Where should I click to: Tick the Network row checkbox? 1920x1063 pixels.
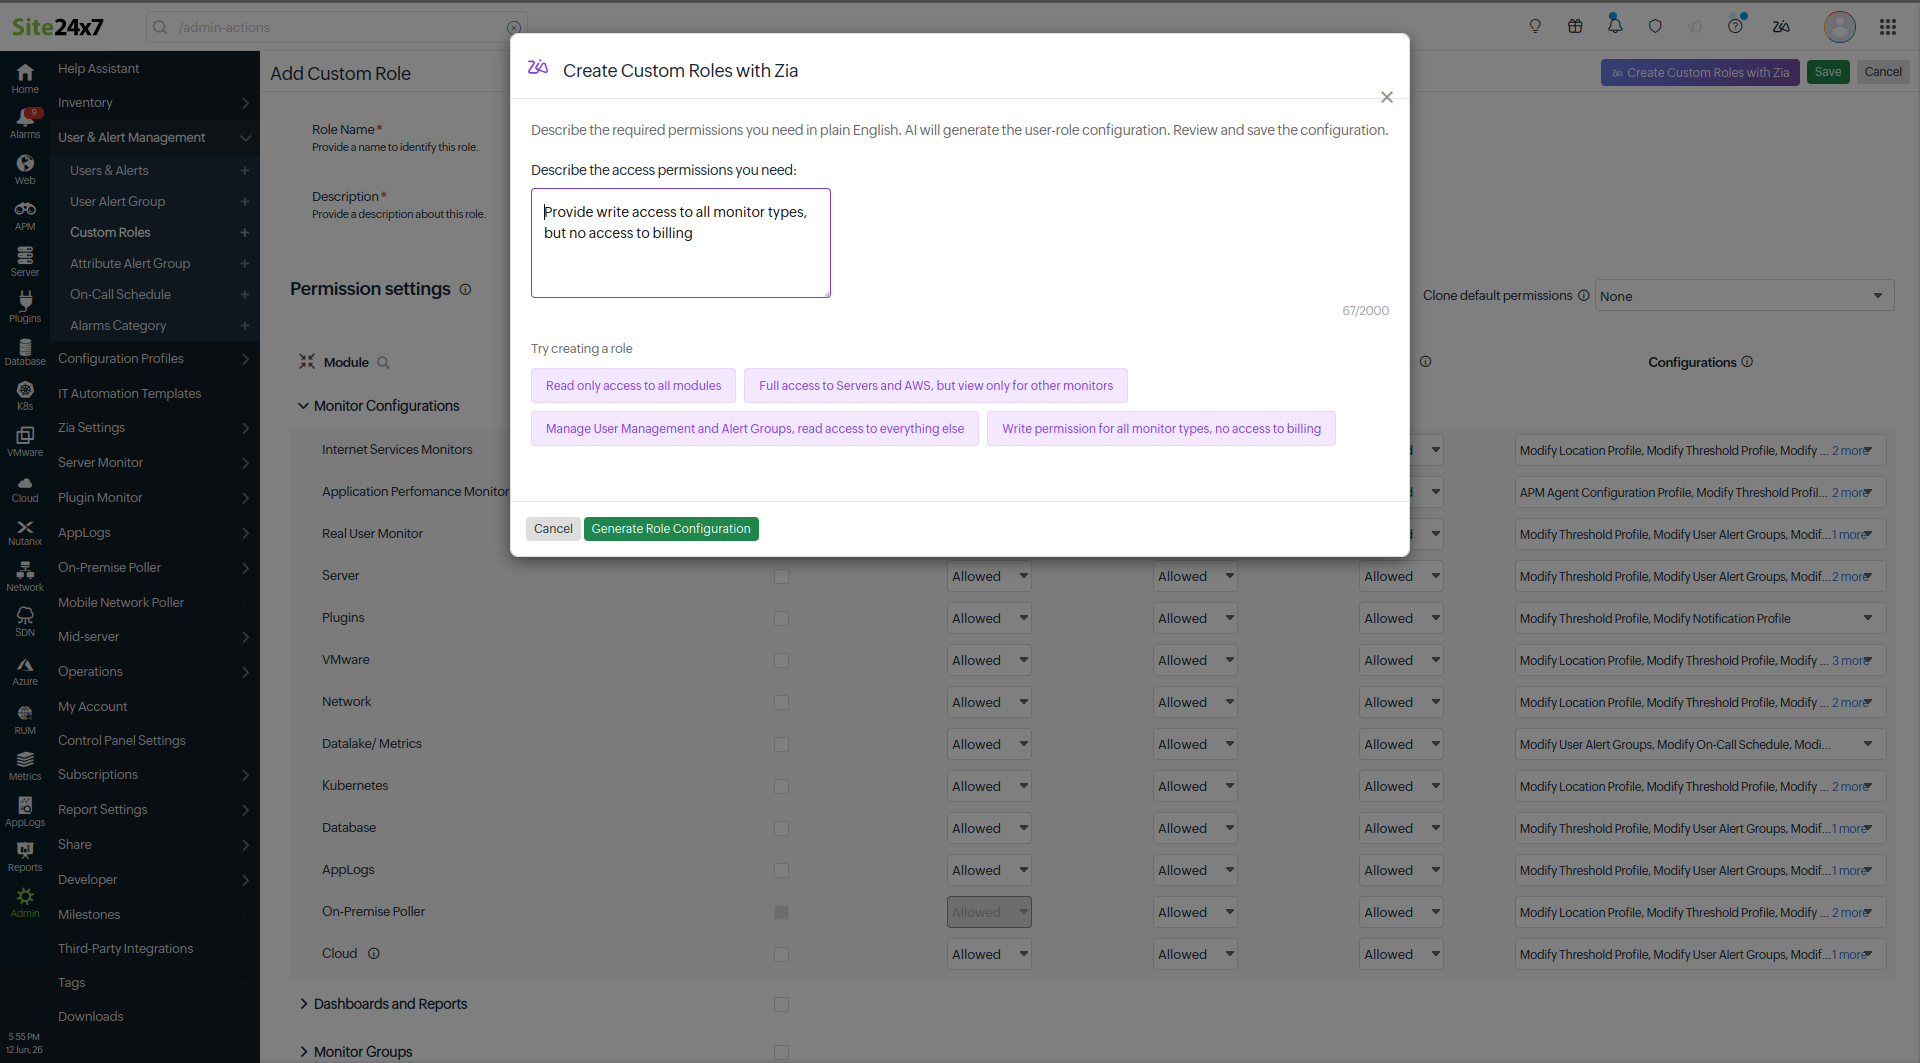[781, 703]
